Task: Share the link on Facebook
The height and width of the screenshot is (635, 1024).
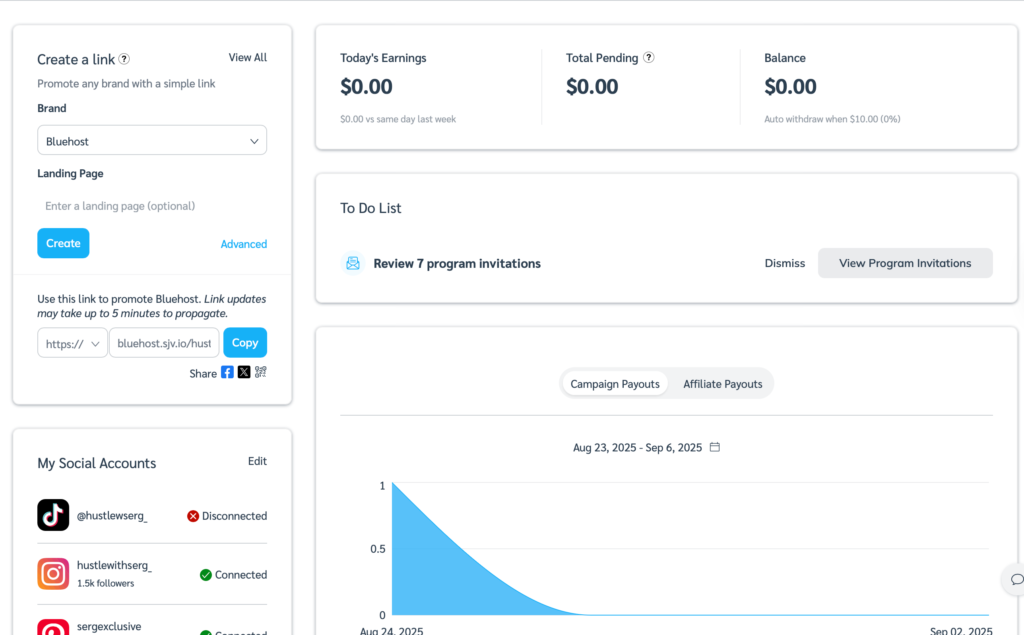Action: pyautogui.click(x=229, y=372)
